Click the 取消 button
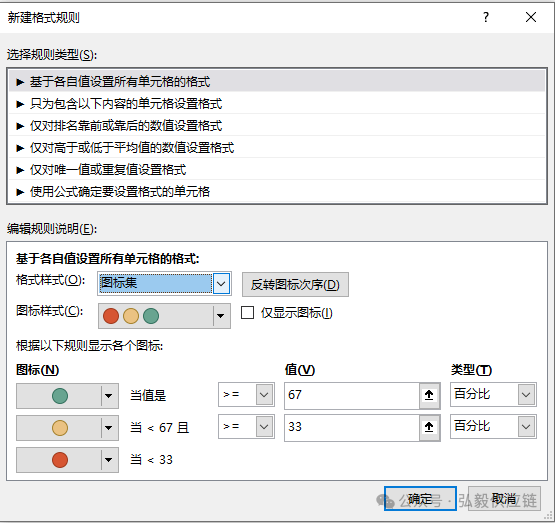Viewport: 555px width, 523px height. point(504,499)
